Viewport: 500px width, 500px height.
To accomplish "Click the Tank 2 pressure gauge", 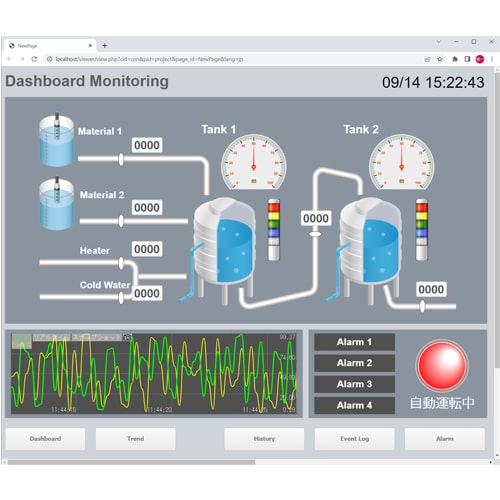I will click(401, 162).
